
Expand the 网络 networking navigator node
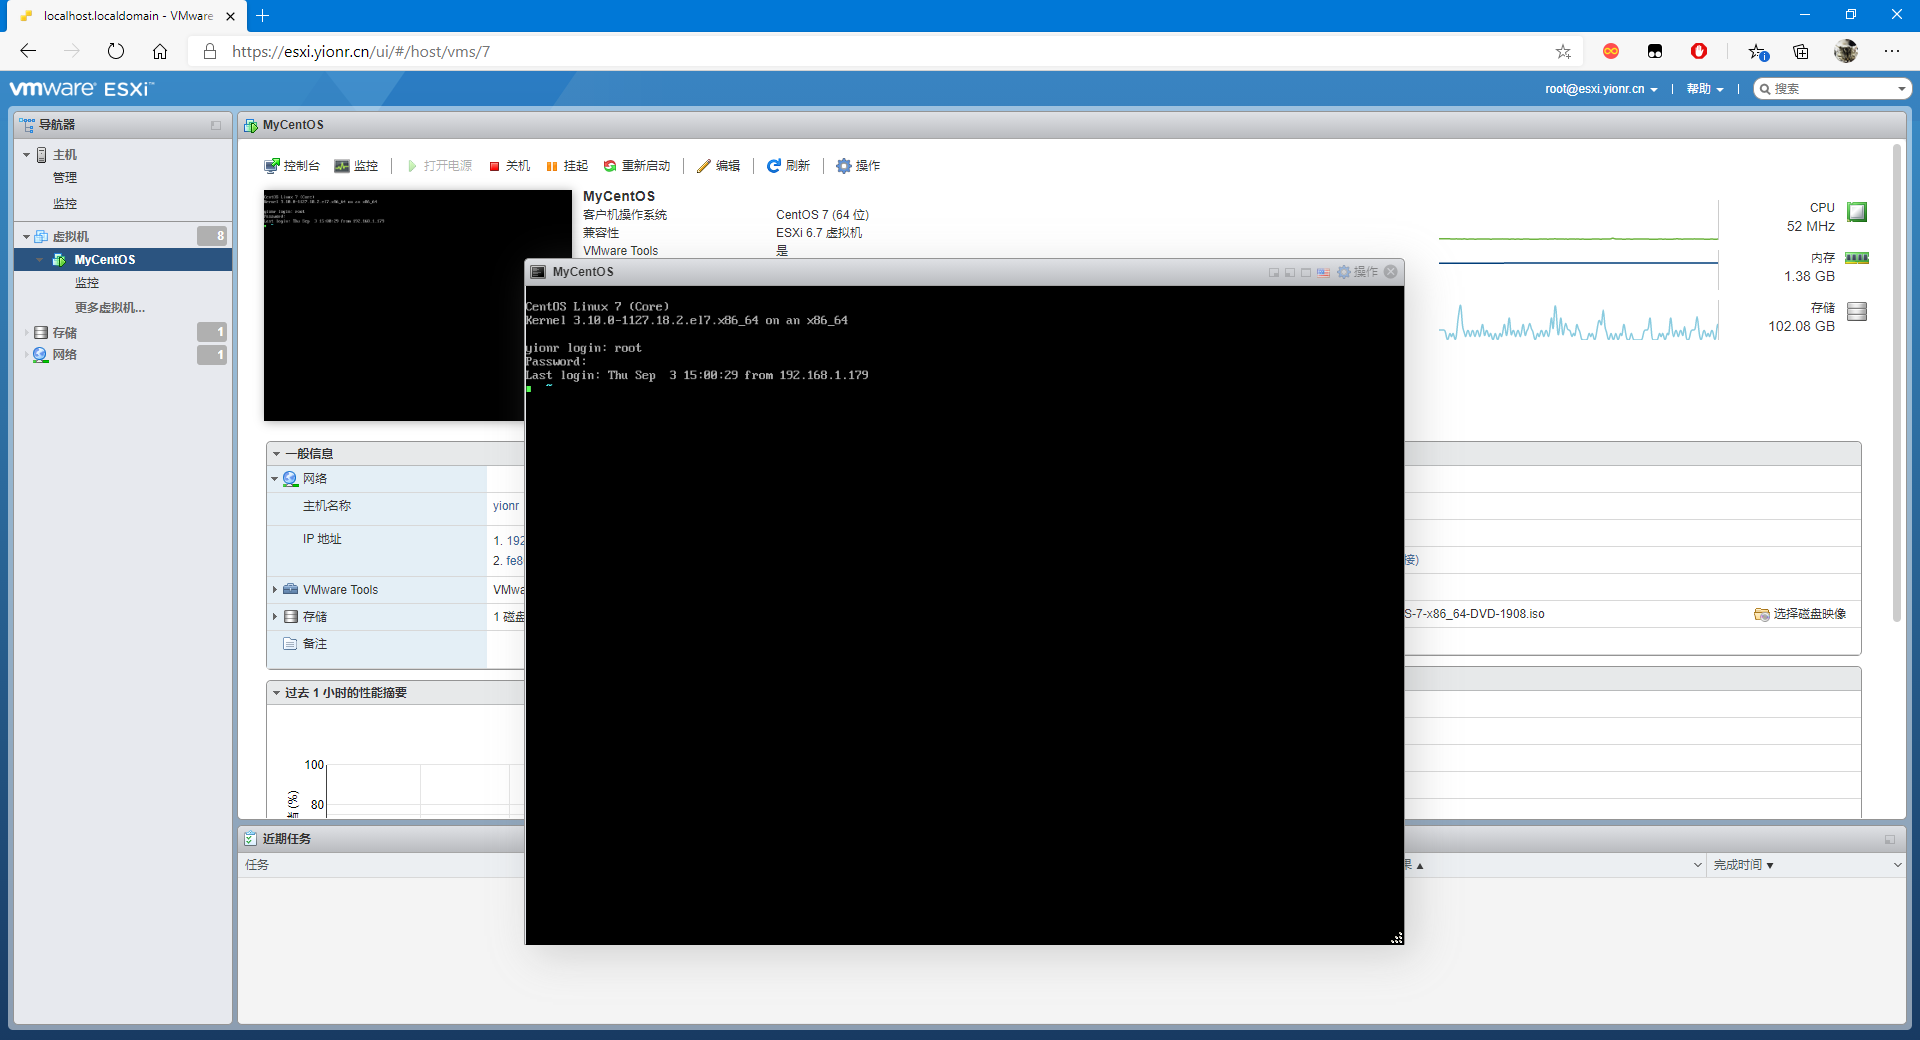pyautogui.click(x=26, y=355)
